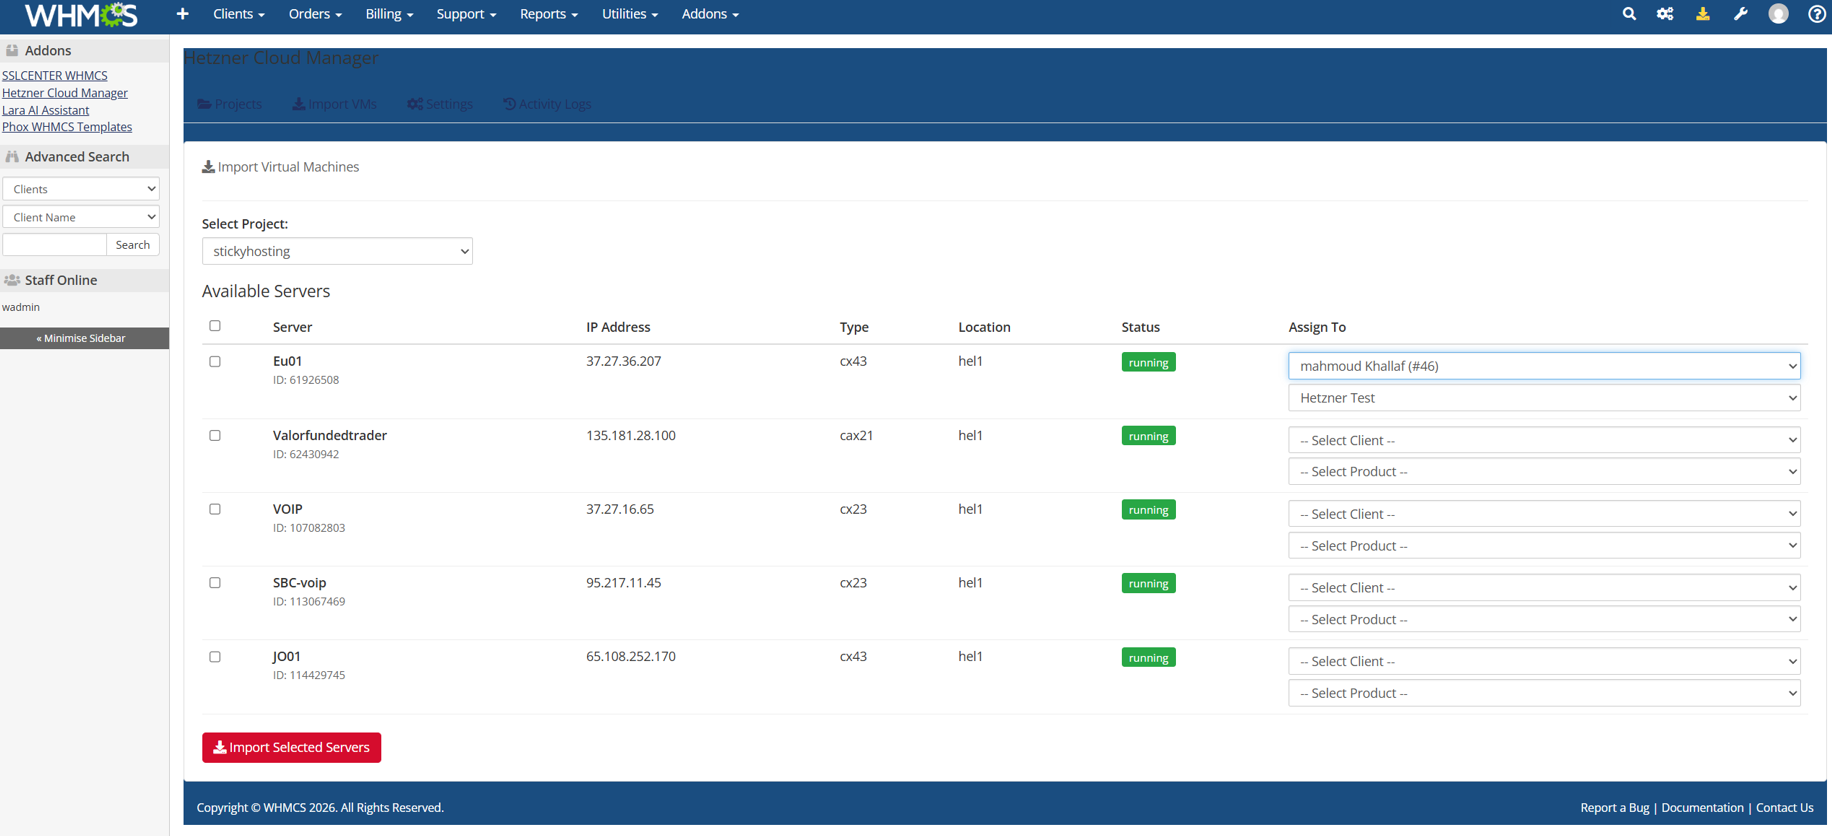Click the cax21 type cell
The image size is (1832, 836).
[x=857, y=435]
